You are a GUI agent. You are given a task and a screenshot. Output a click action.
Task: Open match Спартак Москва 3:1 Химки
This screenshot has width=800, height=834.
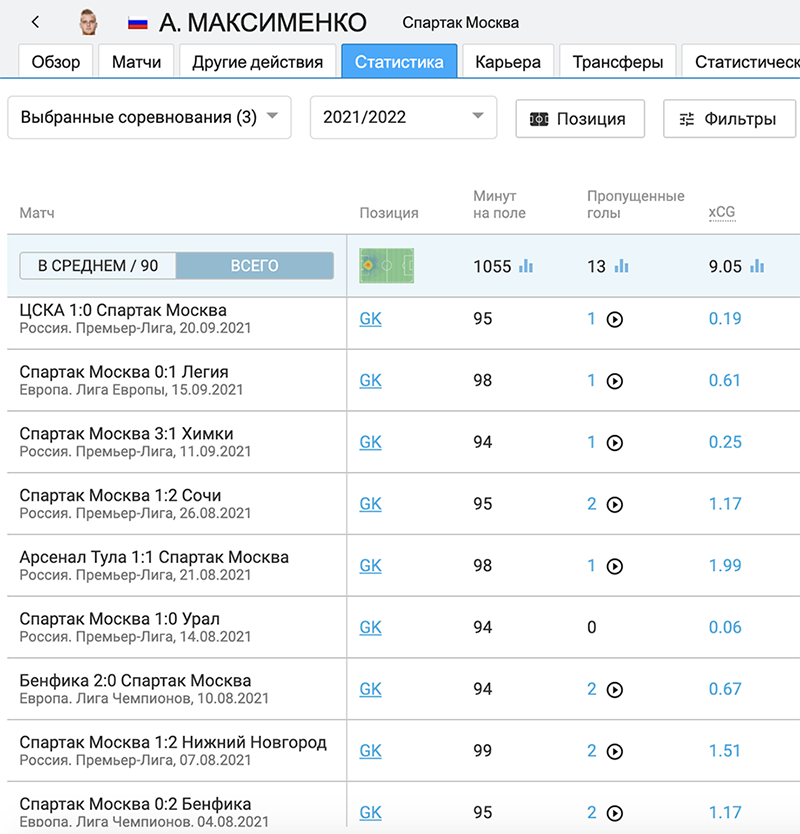pyautogui.click(x=127, y=433)
